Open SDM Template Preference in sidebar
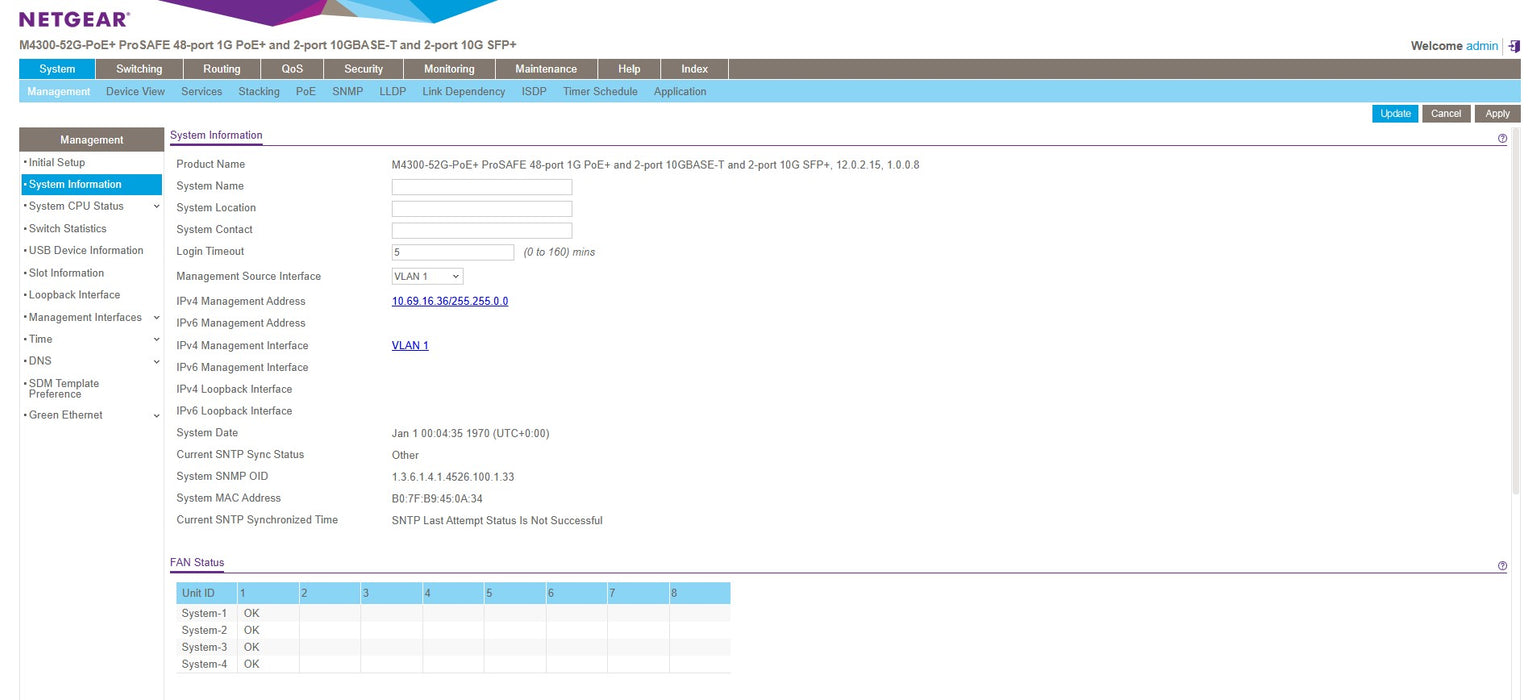This screenshot has width=1536, height=700. pos(64,389)
